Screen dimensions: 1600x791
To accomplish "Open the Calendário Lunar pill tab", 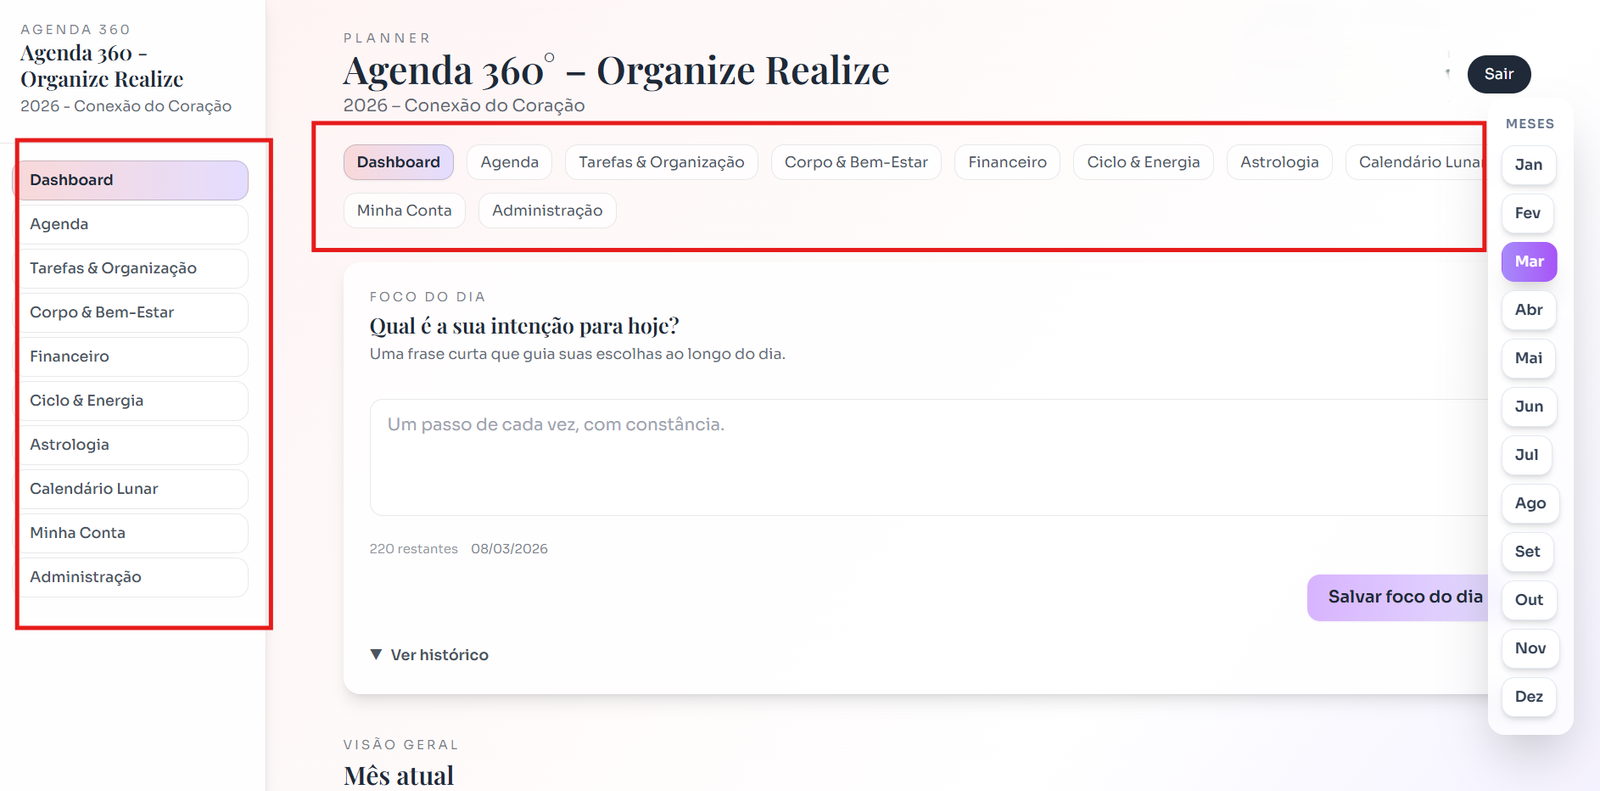I will click(x=1416, y=162).
